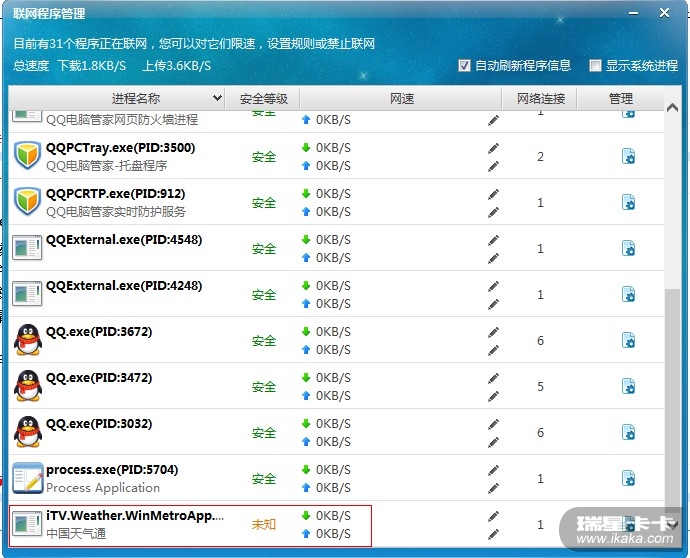Open manage icon for QQ.exe PID:3672

tap(628, 341)
